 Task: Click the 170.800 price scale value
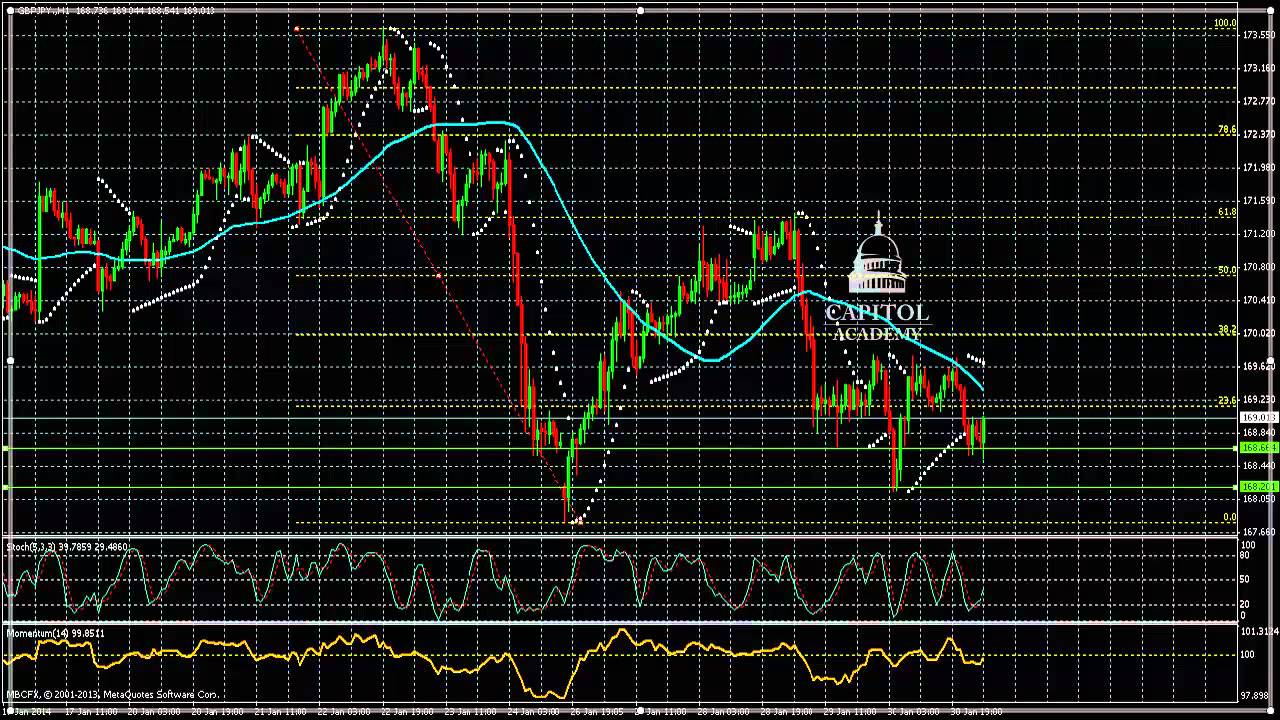coord(1258,267)
